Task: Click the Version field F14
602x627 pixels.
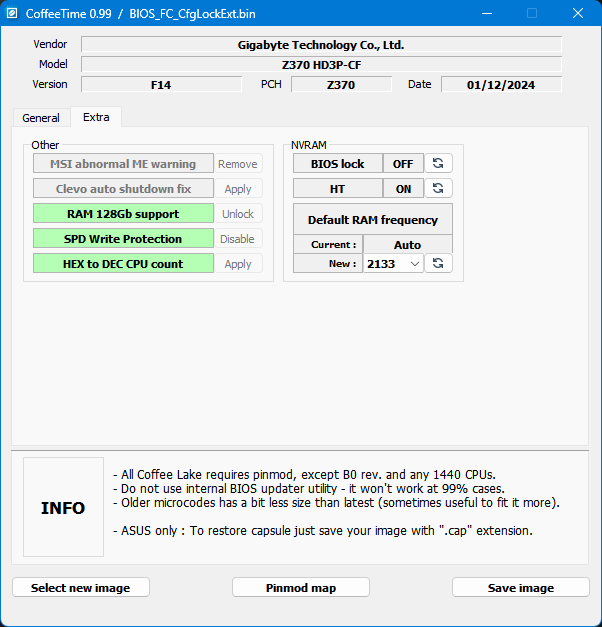Action: tap(161, 85)
